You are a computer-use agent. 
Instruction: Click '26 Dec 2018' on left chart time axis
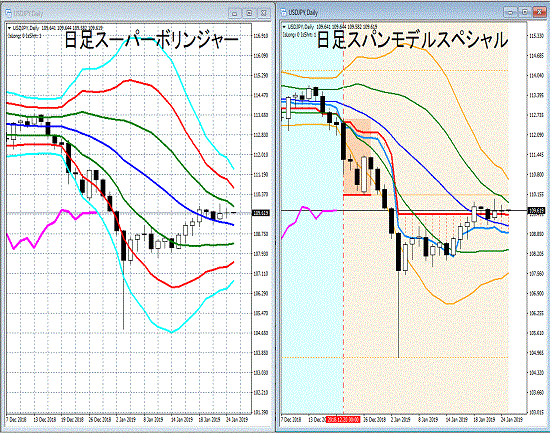pos(100,419)
